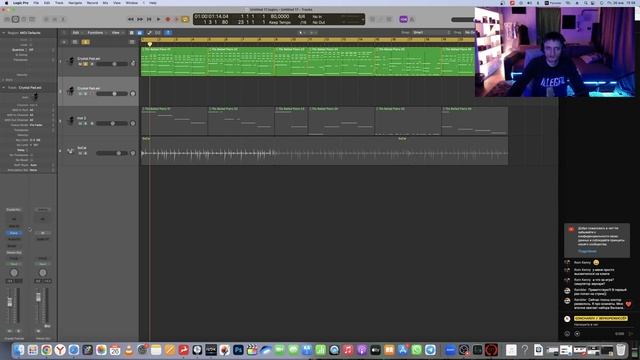Unsolo the first Crystal Pad track
The height and width of the screenshot is (360, 640).
(x=85, y=64)
